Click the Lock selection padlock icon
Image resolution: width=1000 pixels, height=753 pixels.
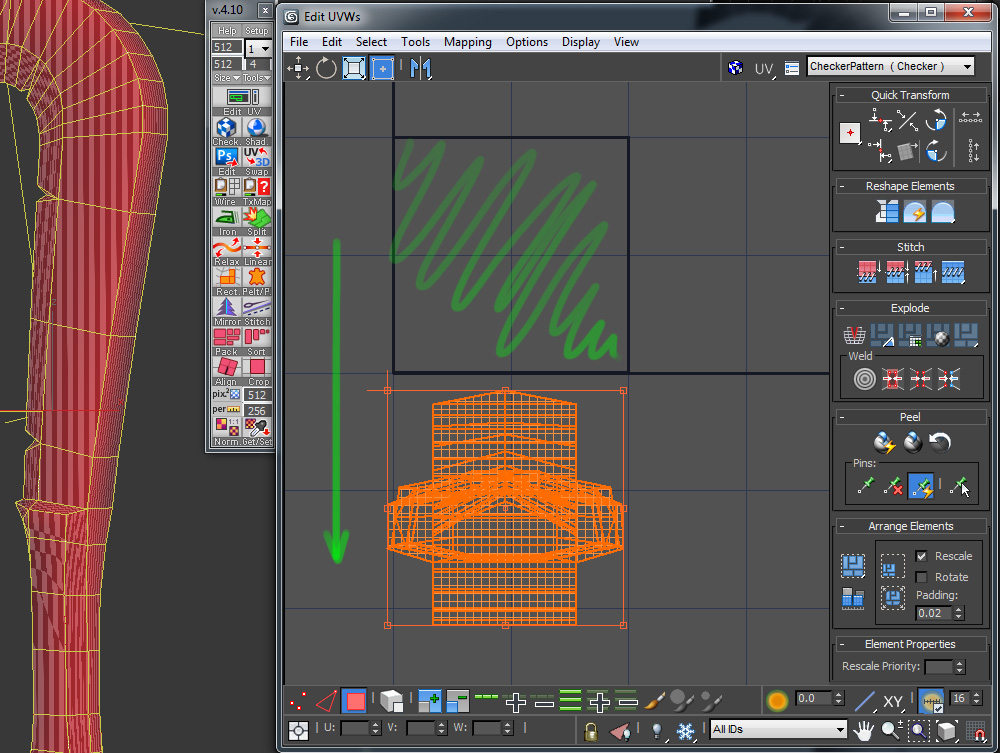point(591,730)
